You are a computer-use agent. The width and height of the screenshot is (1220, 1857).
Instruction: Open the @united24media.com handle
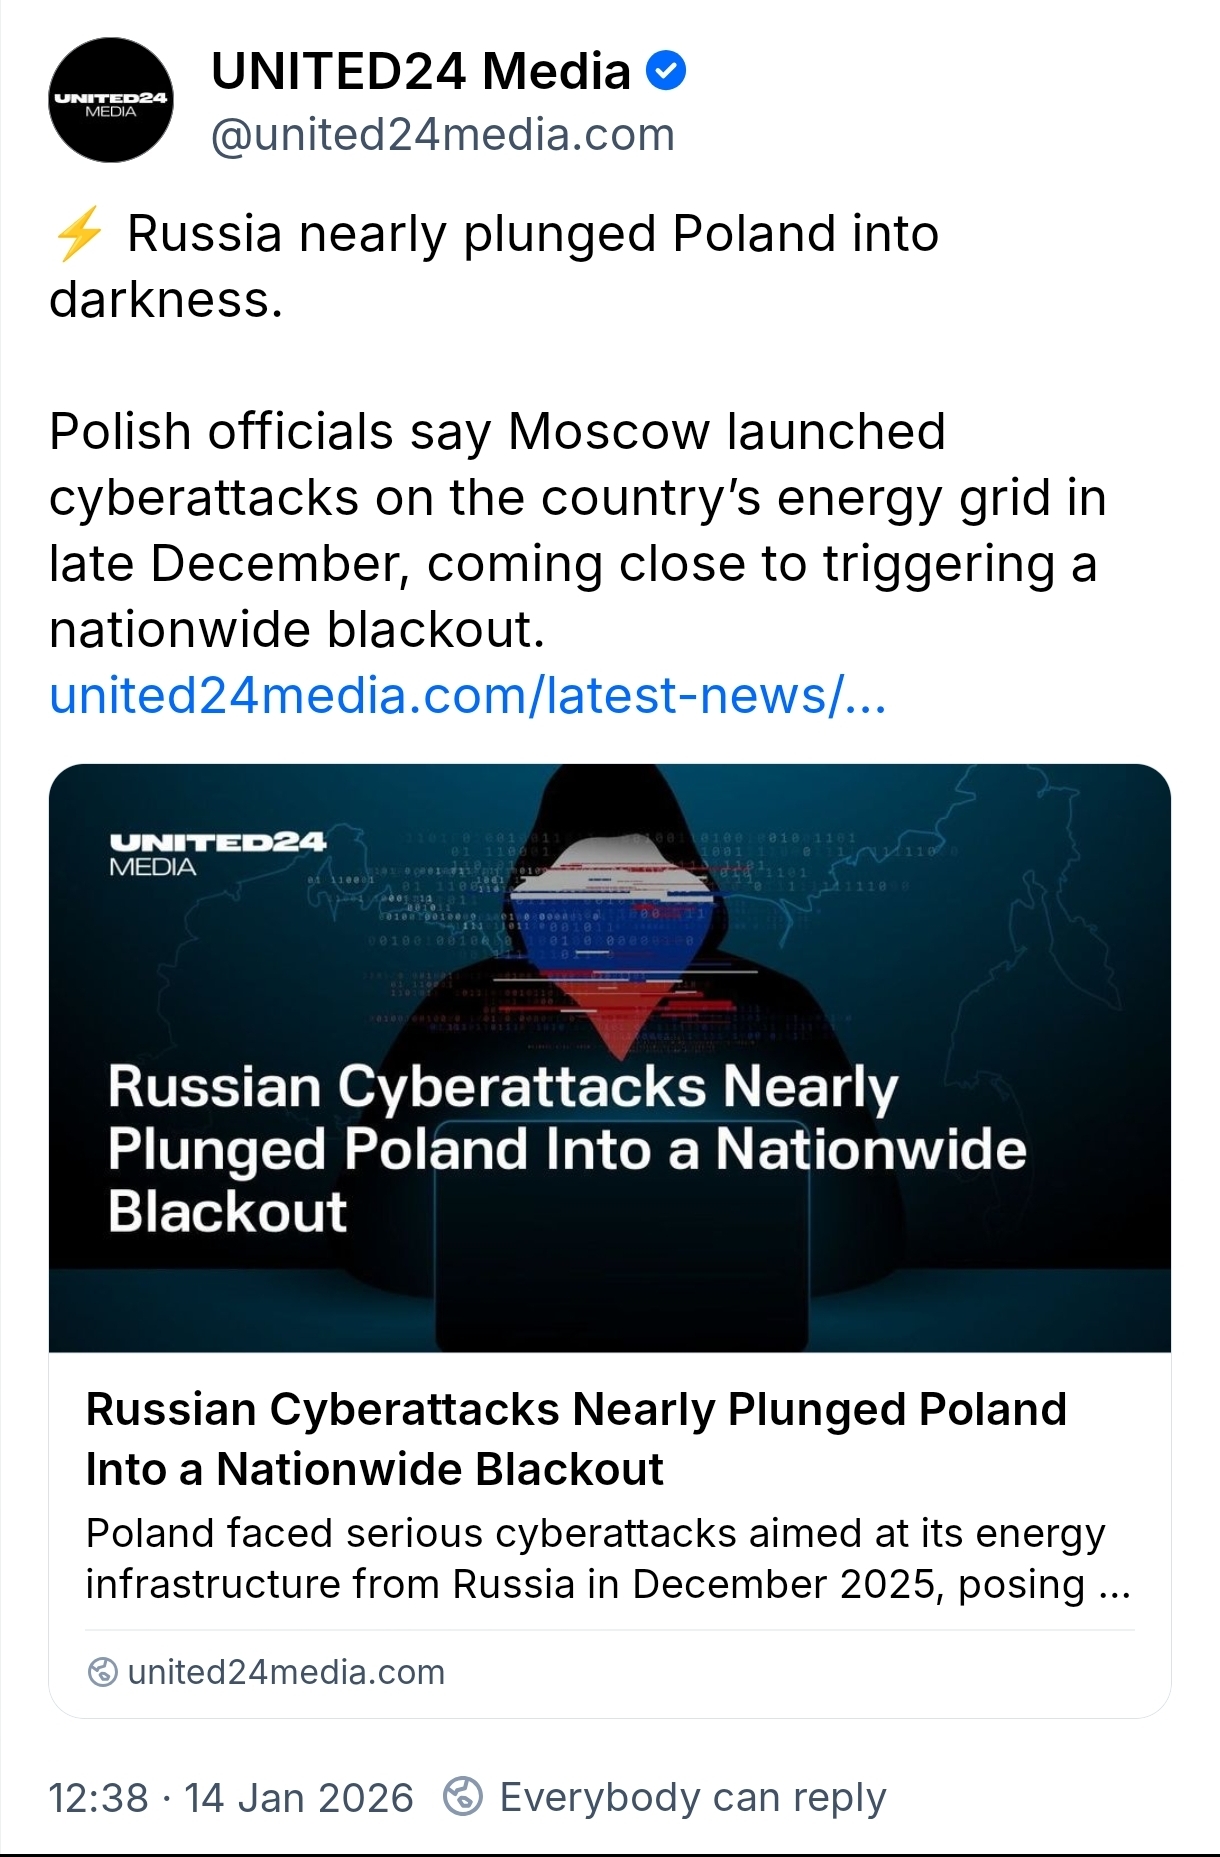tap(442, 135)
